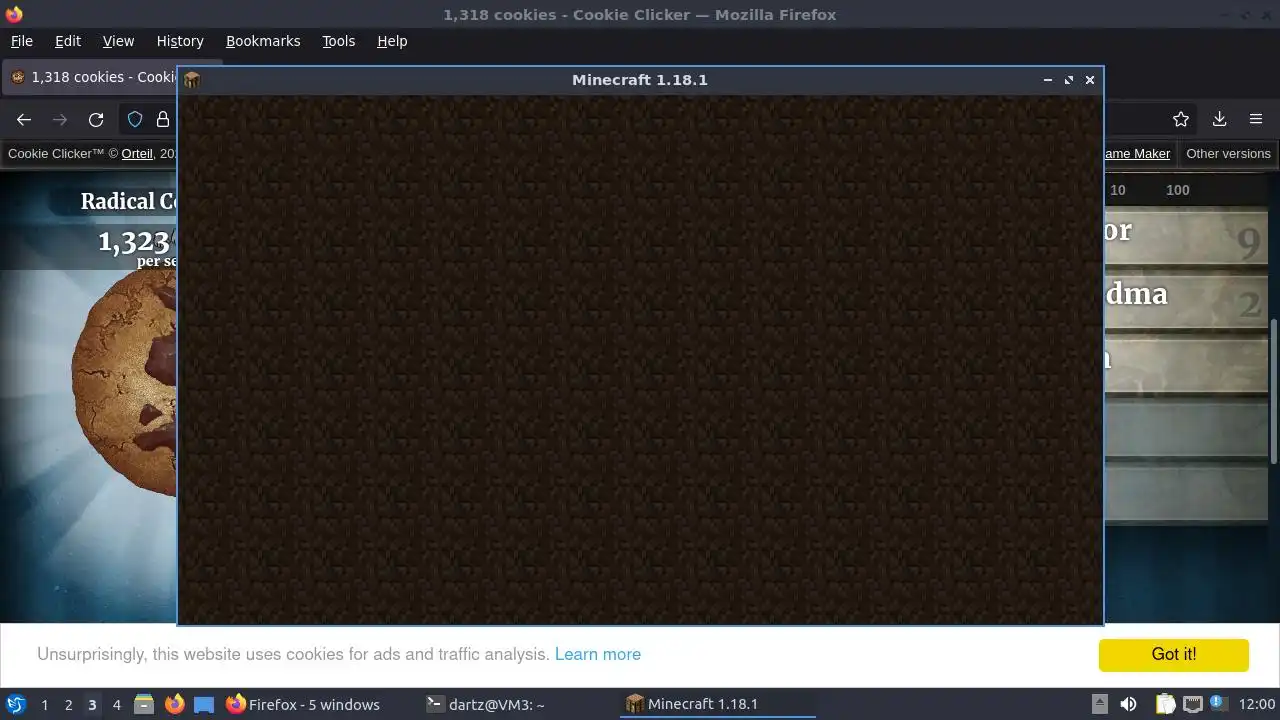Select the Cookie Clicker browser tab
The width and height of the screenshot is (1280, 720).
click(x=92, y=77)
